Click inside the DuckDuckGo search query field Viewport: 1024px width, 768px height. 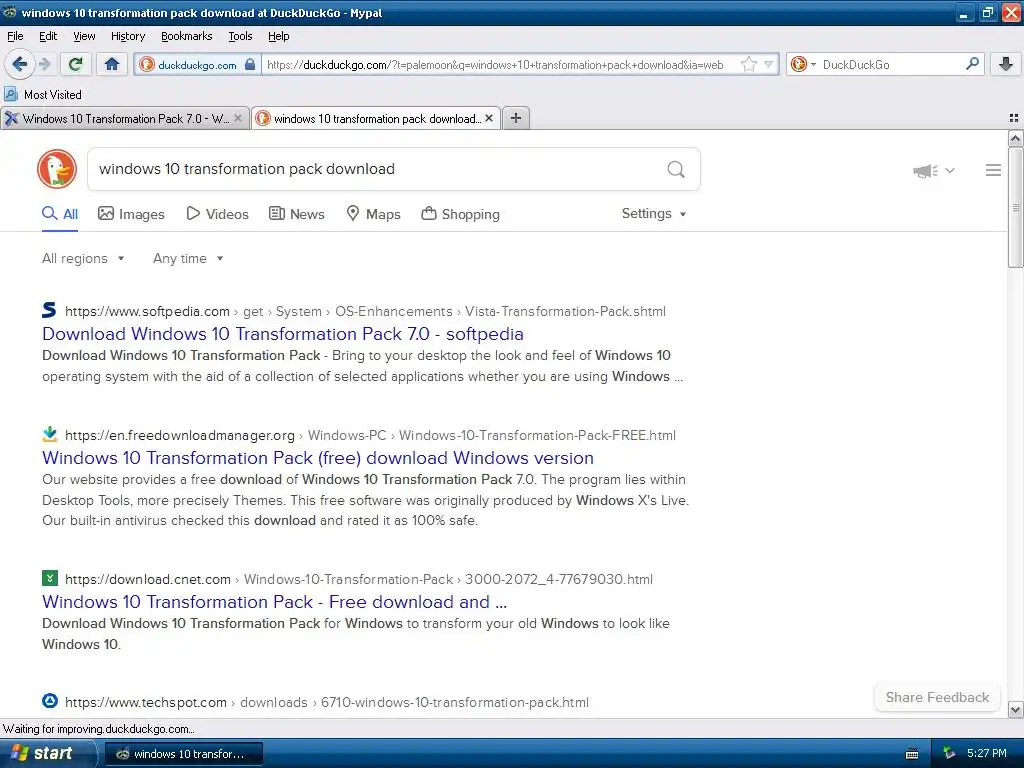click(x=379, y=169)
